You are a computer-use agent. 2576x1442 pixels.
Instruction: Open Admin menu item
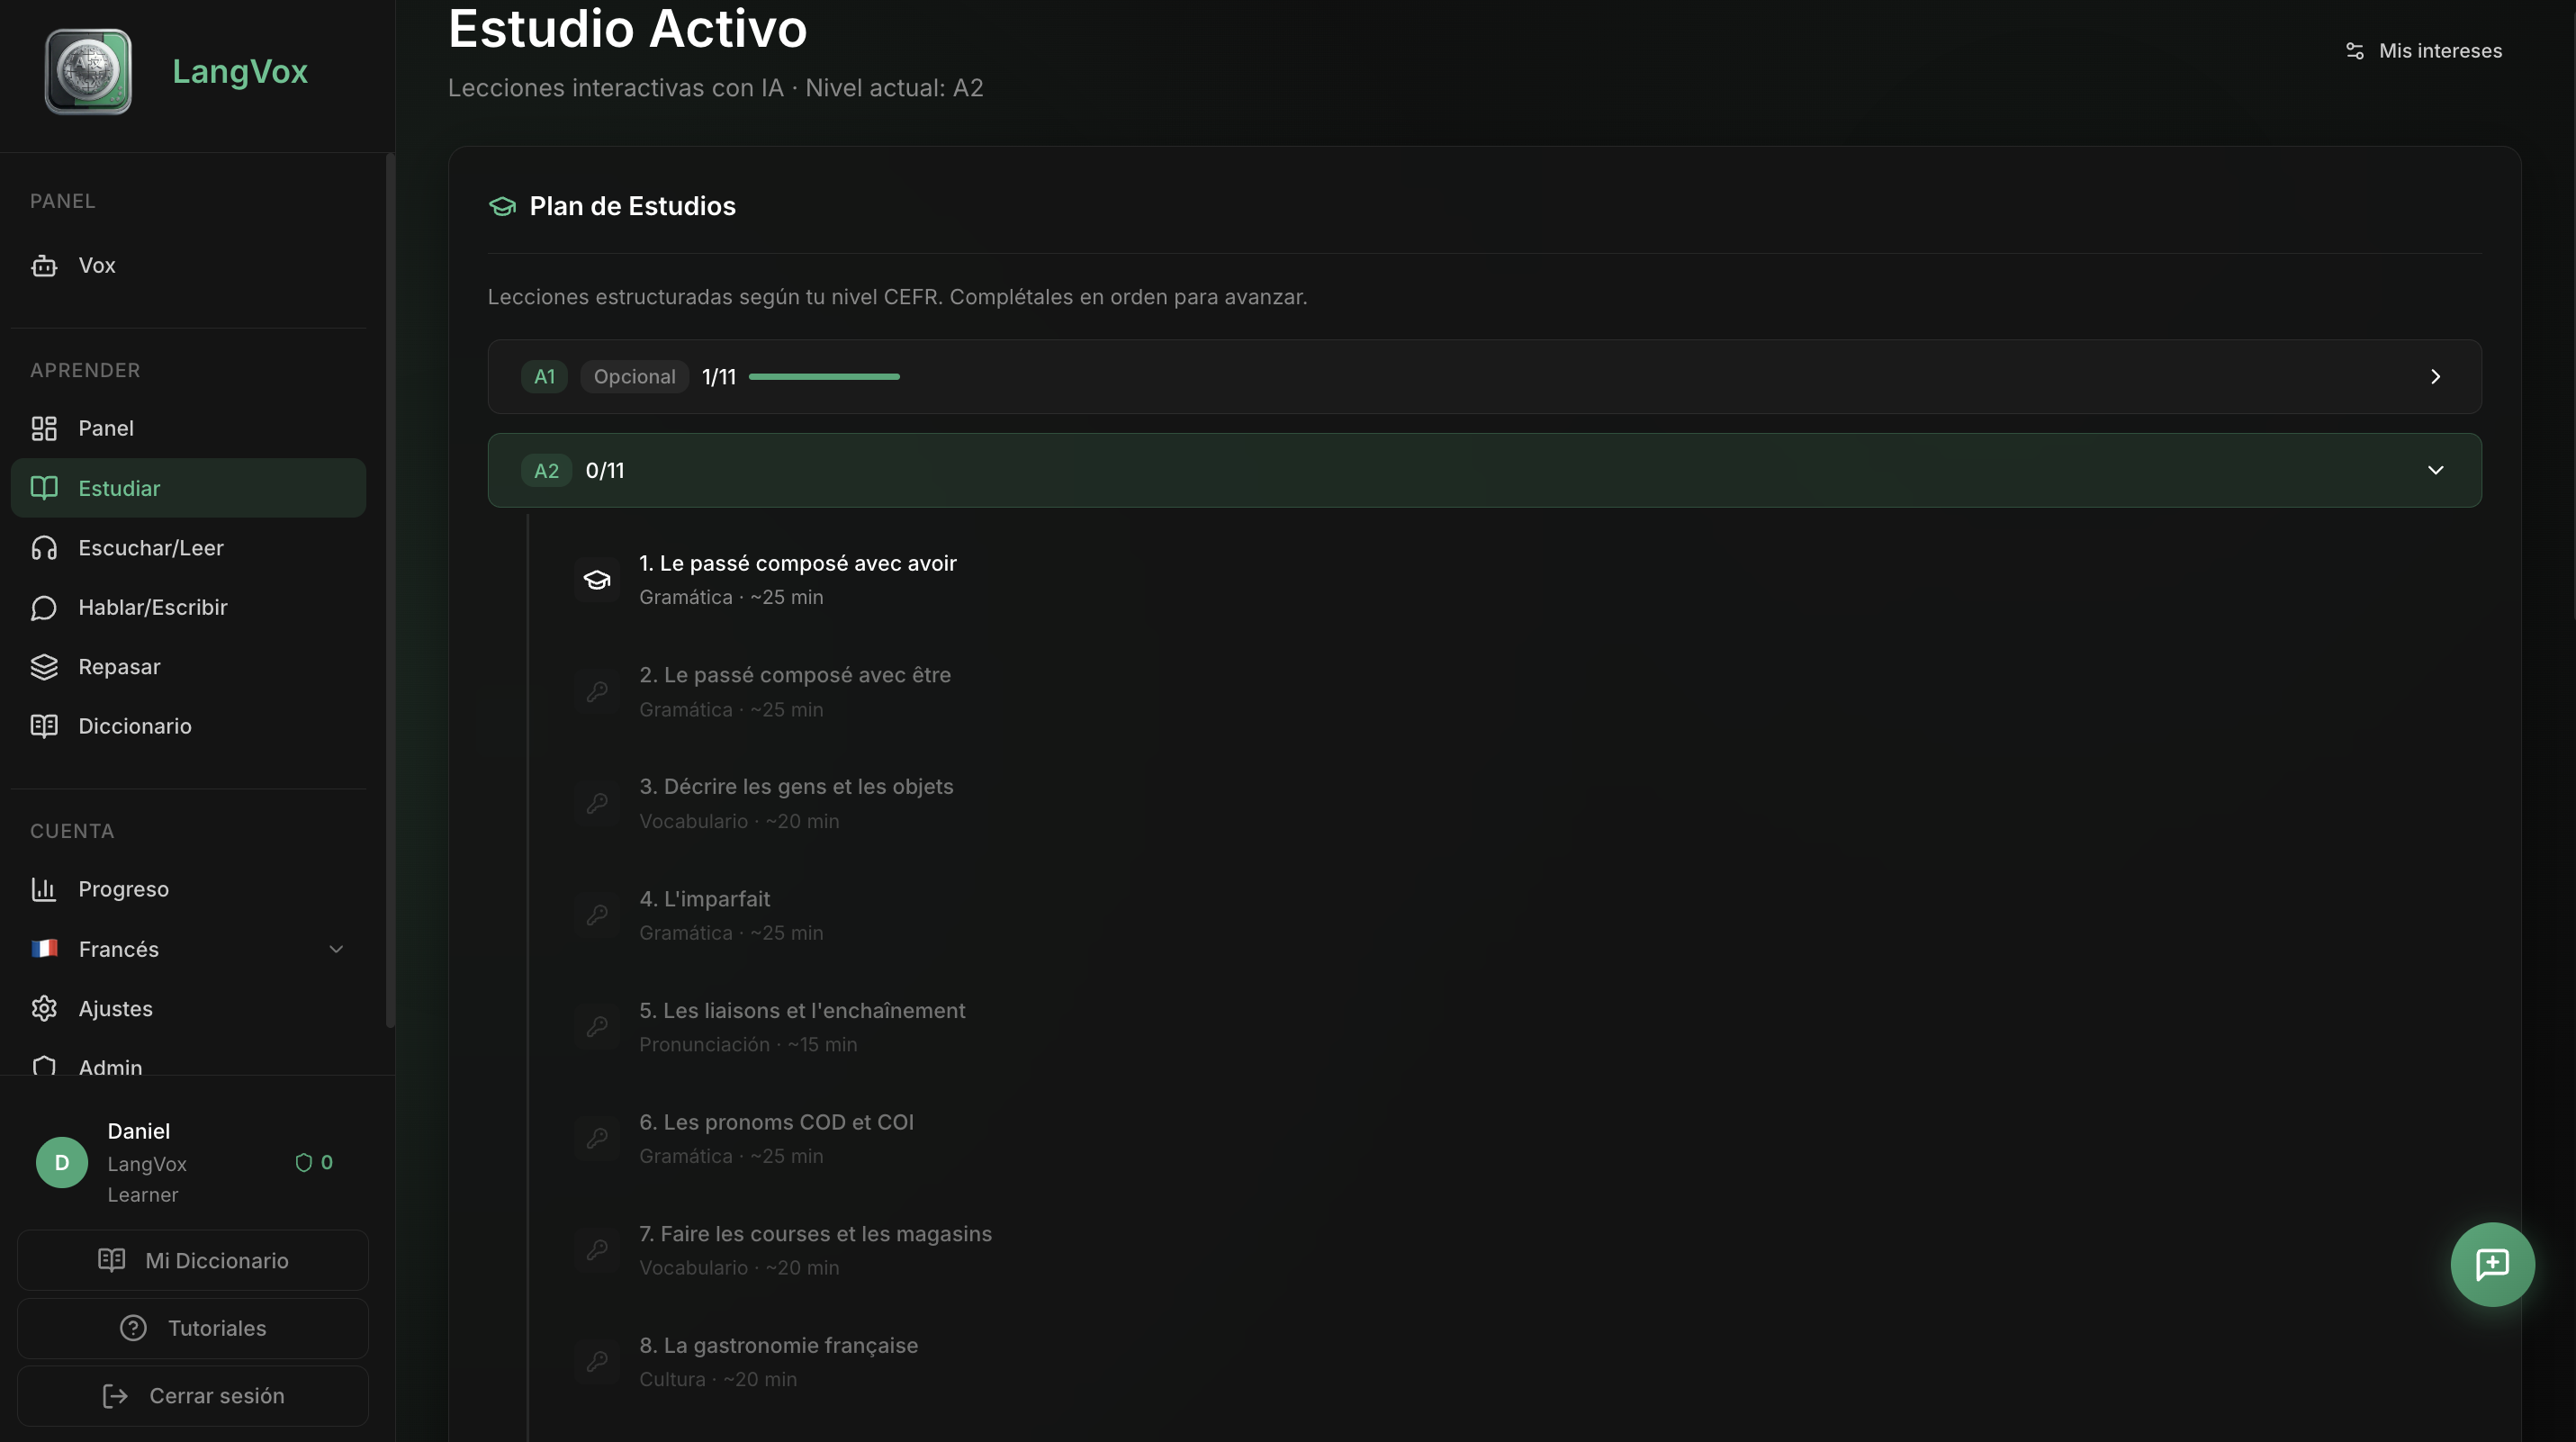coord(188,1064)
